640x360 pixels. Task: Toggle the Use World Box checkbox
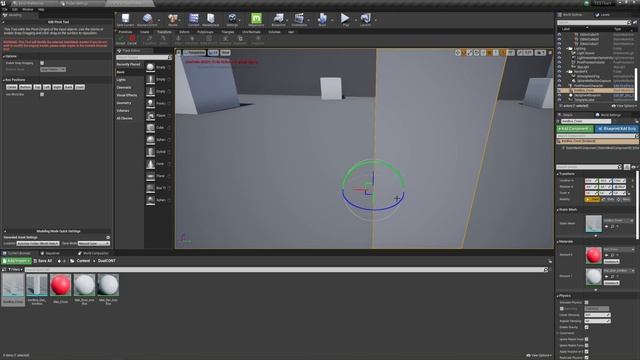tap(42, 94)
